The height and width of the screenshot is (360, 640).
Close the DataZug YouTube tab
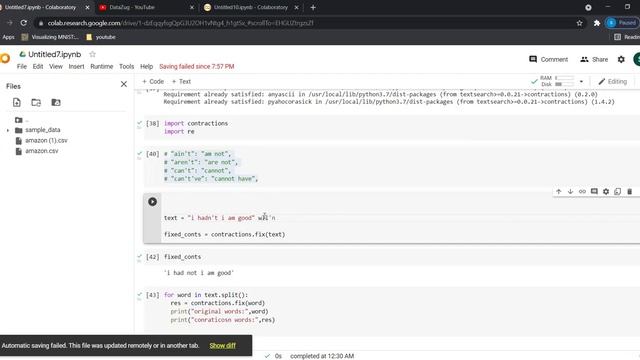coord(192,7)
